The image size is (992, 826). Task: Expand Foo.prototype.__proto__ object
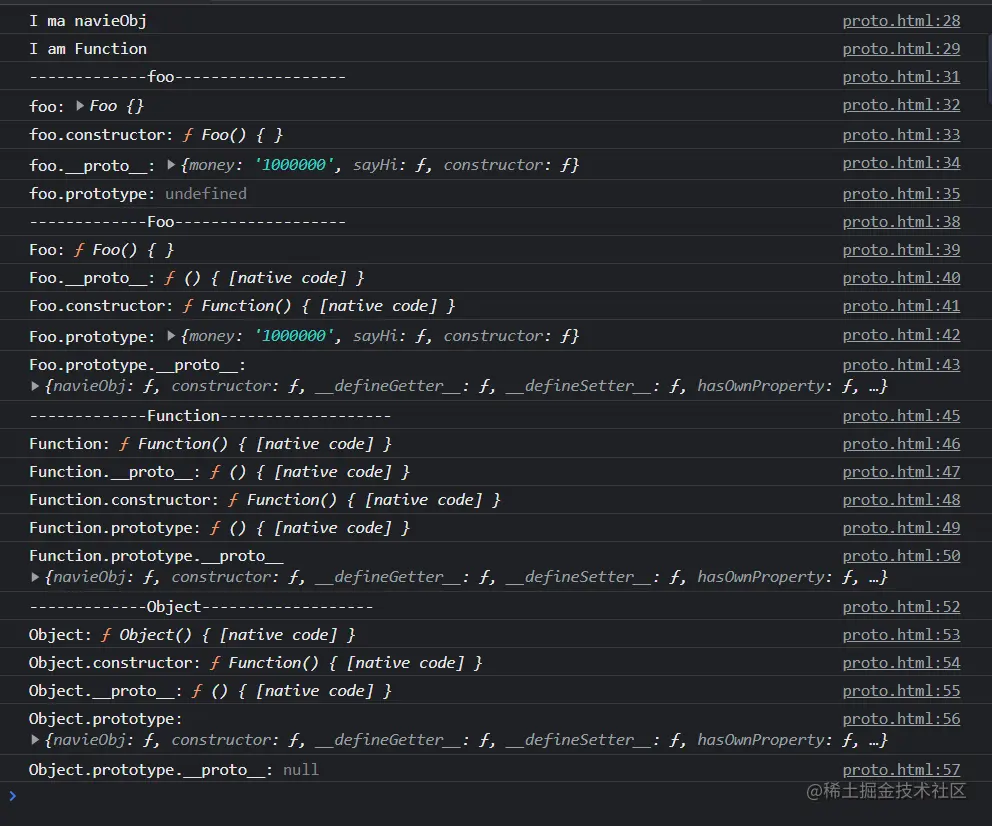(35, 386)
